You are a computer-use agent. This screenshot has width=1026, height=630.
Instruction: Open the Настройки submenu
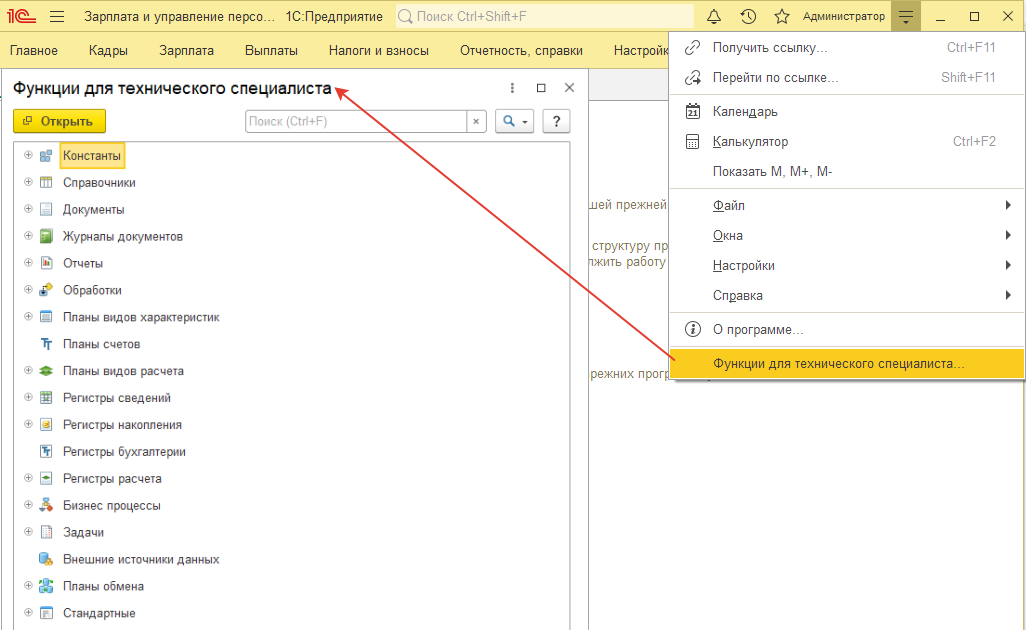[x=744, y=266]
